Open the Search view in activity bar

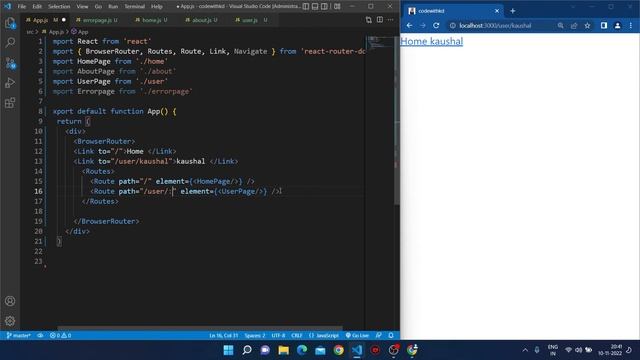pyautogui.click(x=10, y=42)
